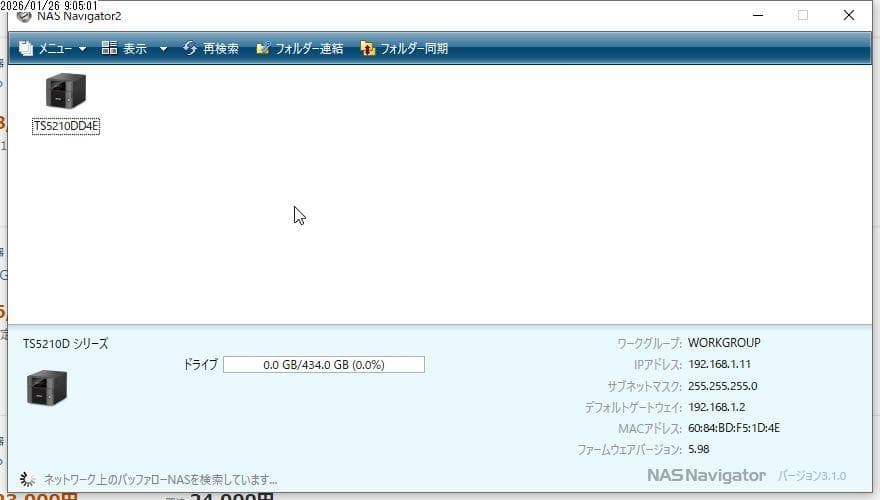The width and height of the screenshot is (880, 500).
Task: Click the drive usage bar 0.0 GB/434.0 GB
Action: coord(324,365)
